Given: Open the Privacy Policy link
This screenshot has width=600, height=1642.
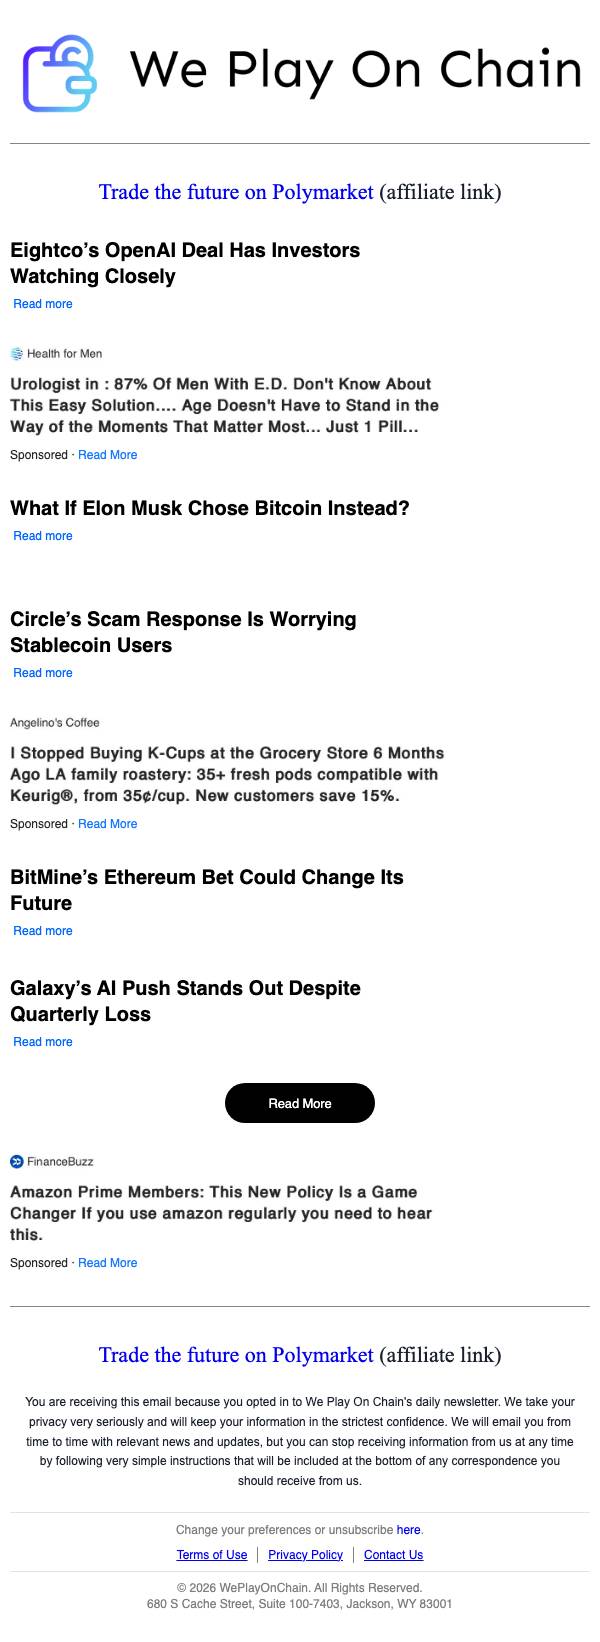Looking at the screenshot, I should tap(305, 1555).
